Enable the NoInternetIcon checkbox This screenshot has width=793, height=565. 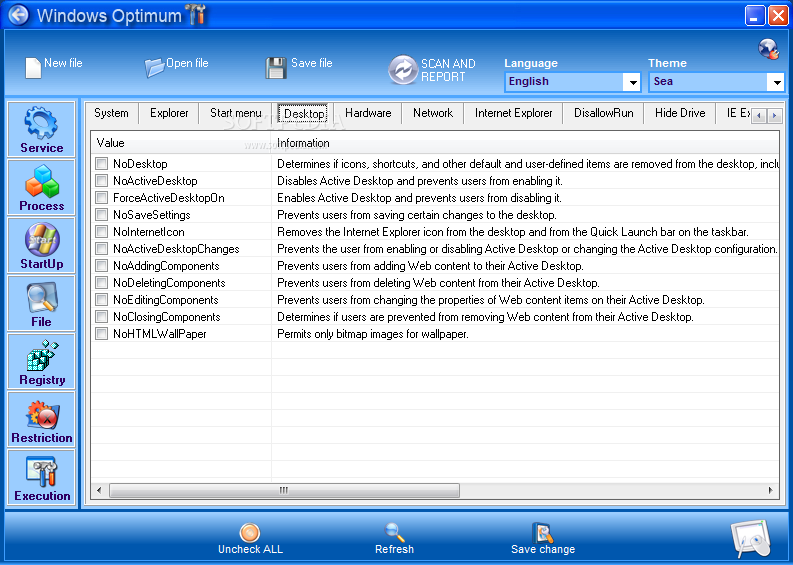coord(102,232)
